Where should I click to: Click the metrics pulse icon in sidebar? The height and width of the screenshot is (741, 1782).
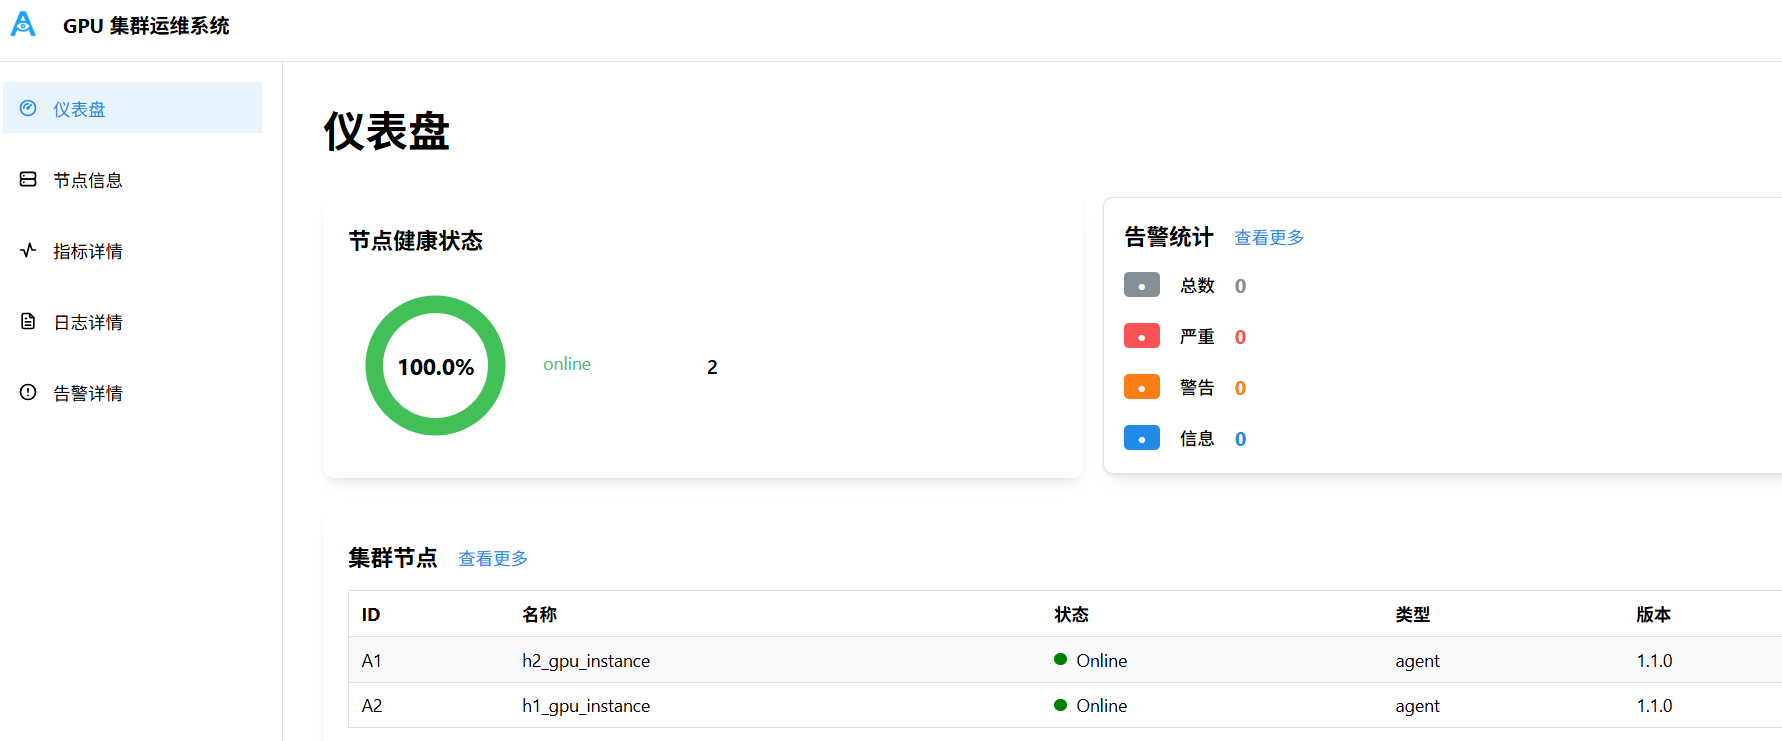tap(28, 250)
